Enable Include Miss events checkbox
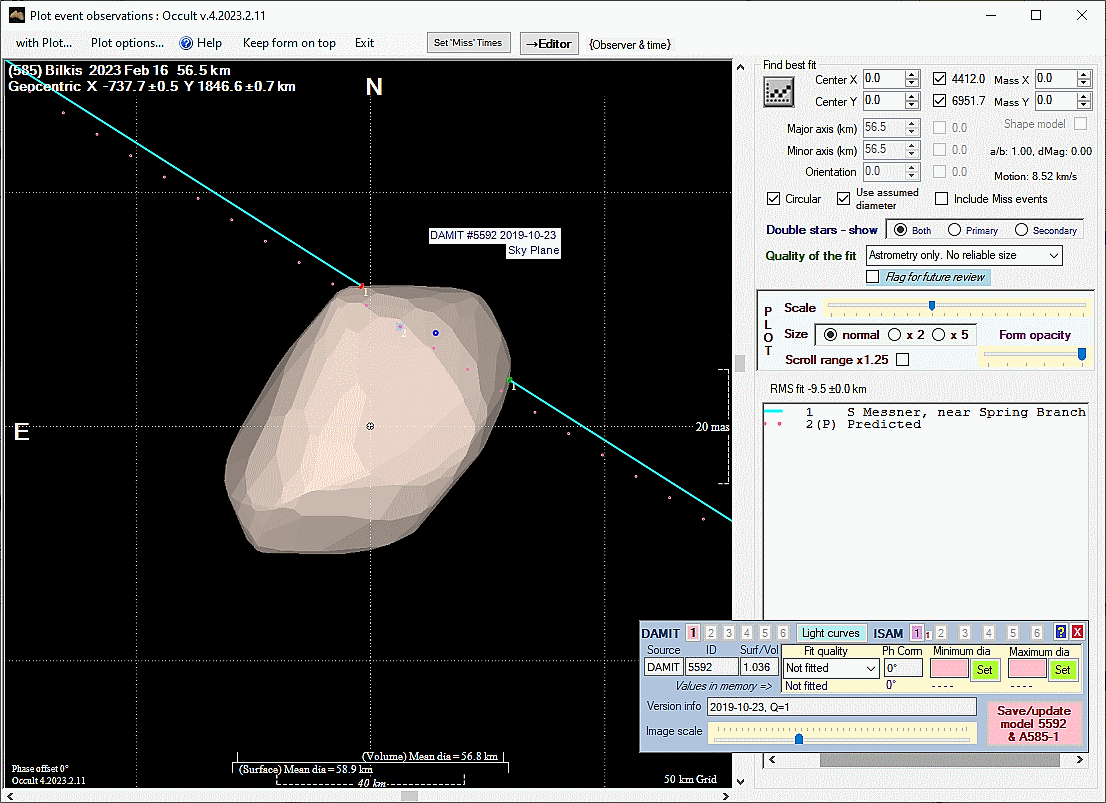 [x=942, y=199]
